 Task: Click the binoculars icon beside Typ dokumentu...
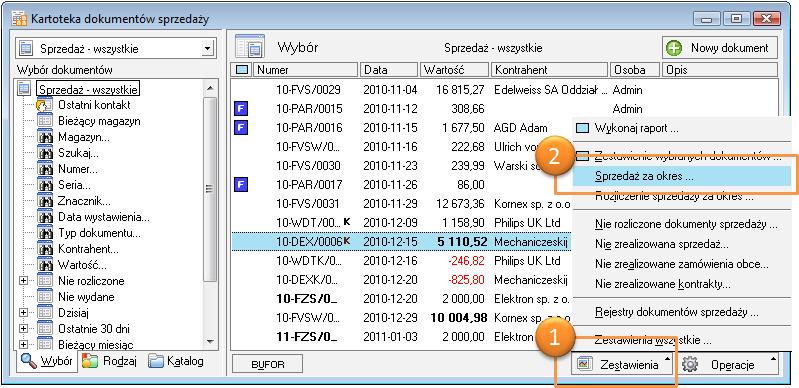click(x=45, y=234)
